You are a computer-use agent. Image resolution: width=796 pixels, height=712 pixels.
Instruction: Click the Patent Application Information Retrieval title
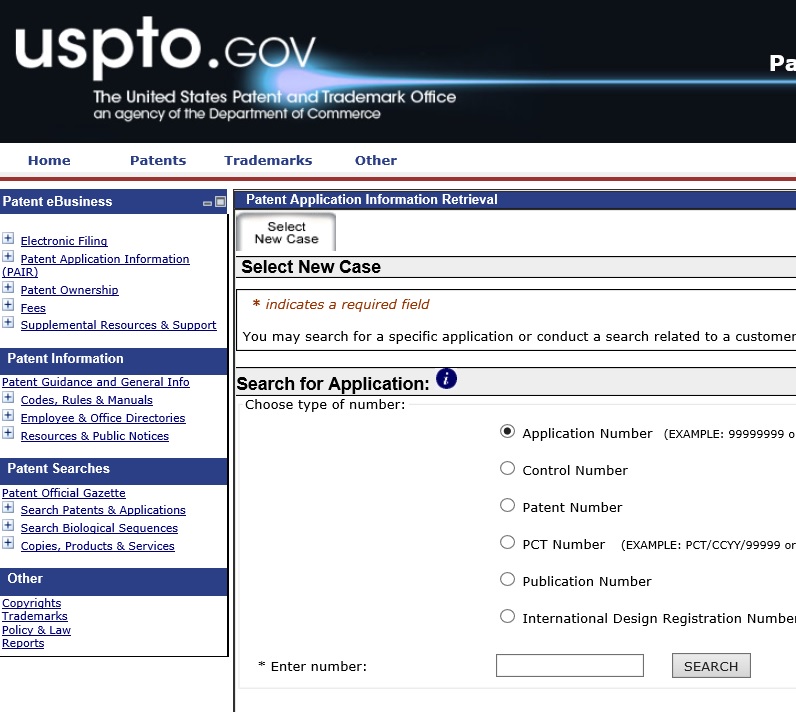pyautogui.click(x=372, y=199)
